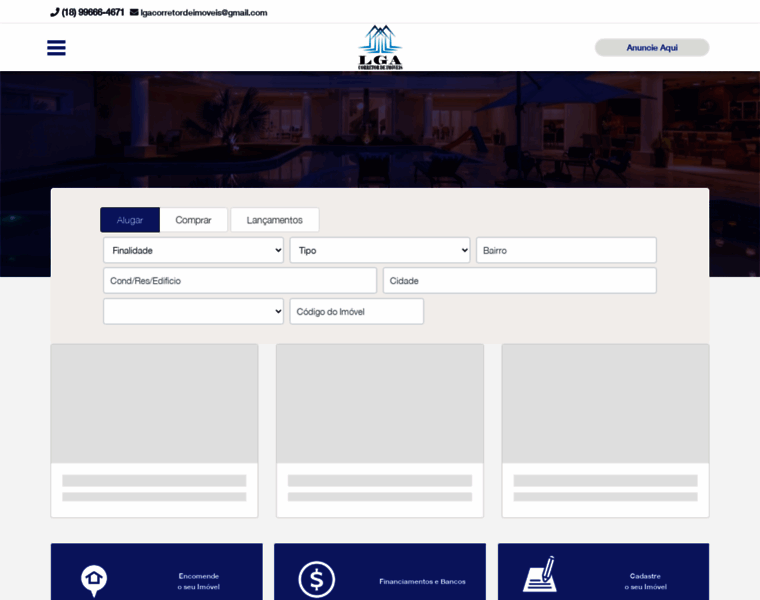This screenshot has height=600, width=760.
Task: Open the Lançamentos tab
Action: pos(275,220)
